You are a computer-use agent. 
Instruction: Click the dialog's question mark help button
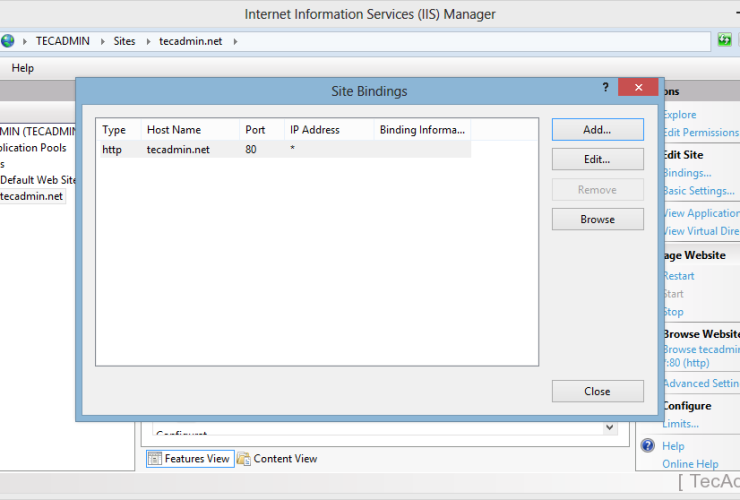[605, 88]
